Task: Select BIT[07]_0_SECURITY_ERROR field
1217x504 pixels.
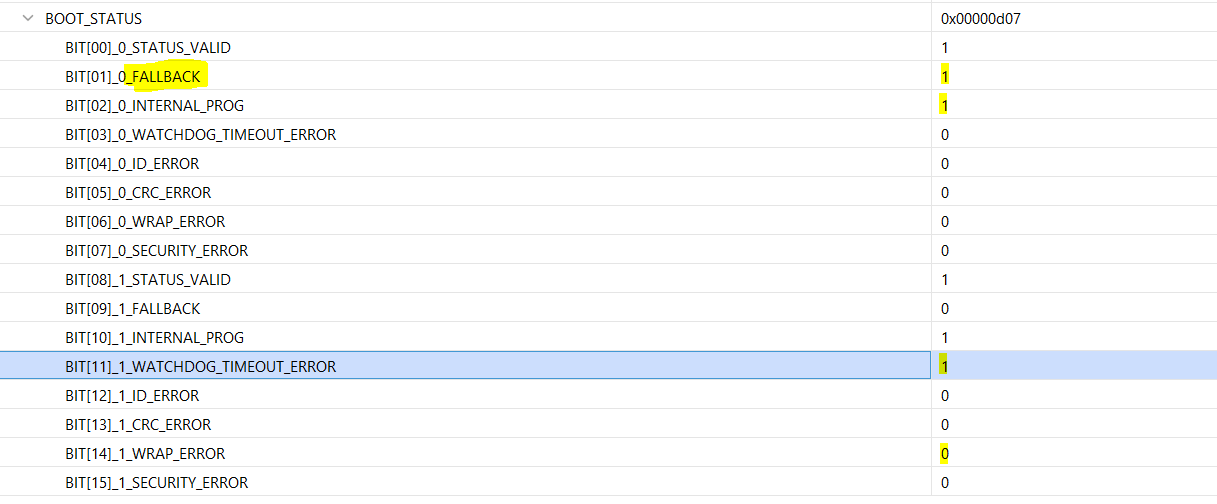Action: pos(156,250)
